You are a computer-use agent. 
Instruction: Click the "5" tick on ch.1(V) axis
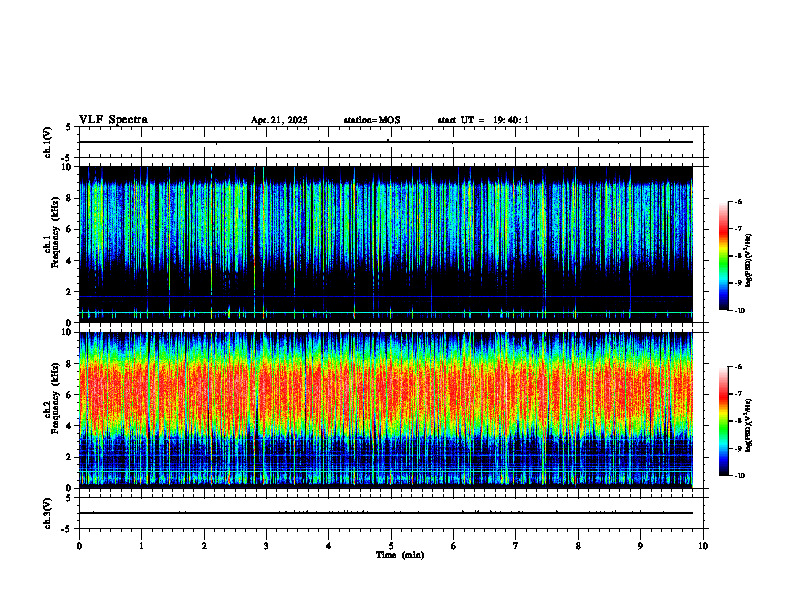[x=68, y=128]
